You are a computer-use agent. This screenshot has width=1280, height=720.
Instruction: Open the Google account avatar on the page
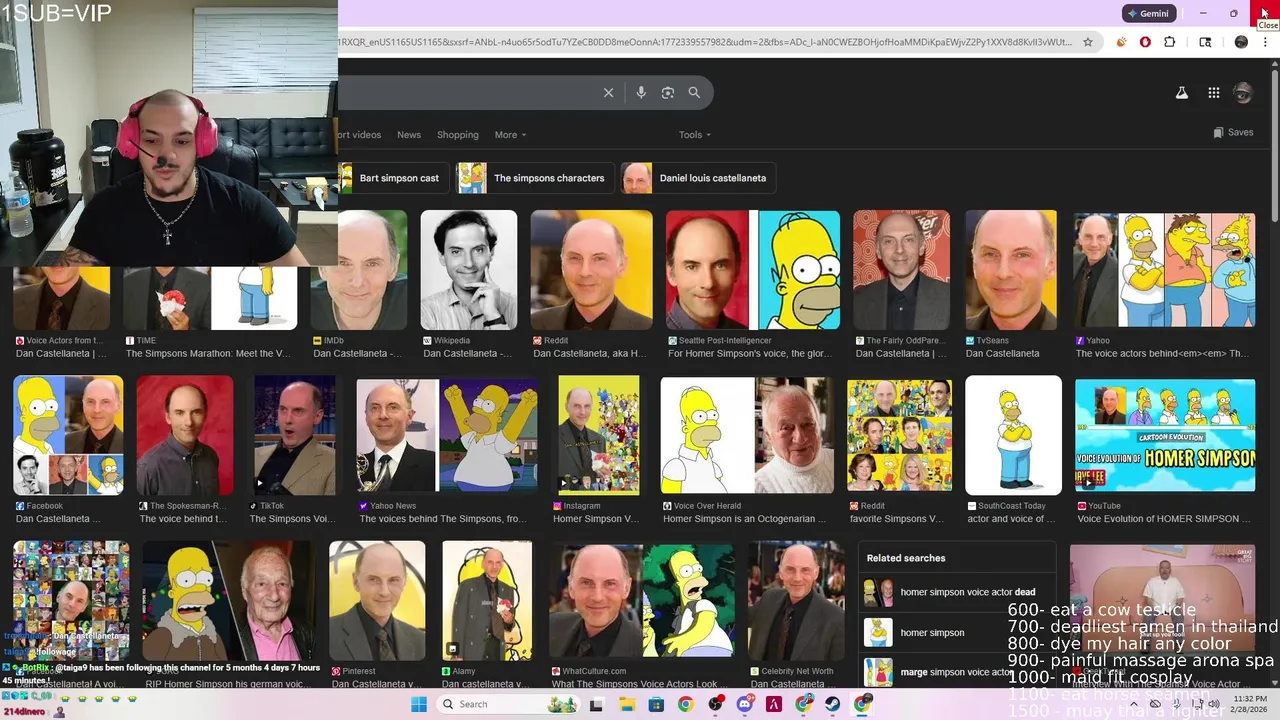click(x=1243, y=93)
